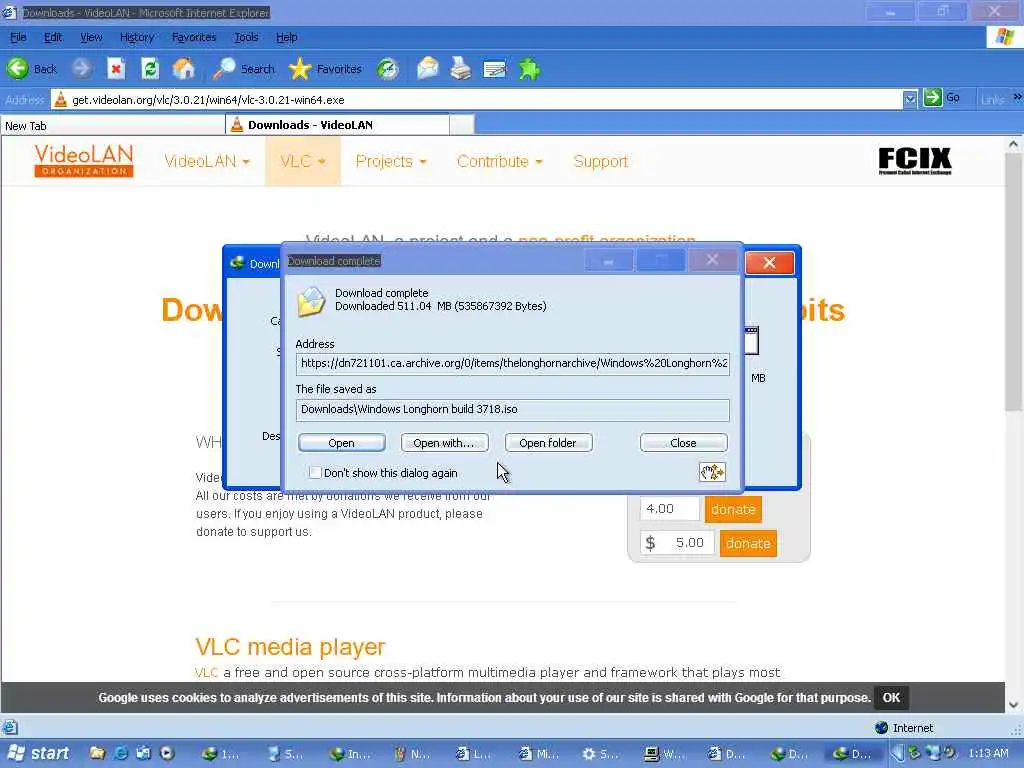This screenshot has height=768, width=1024.
Task: Print the page using the printer icon
Action: tap(461, 69)
